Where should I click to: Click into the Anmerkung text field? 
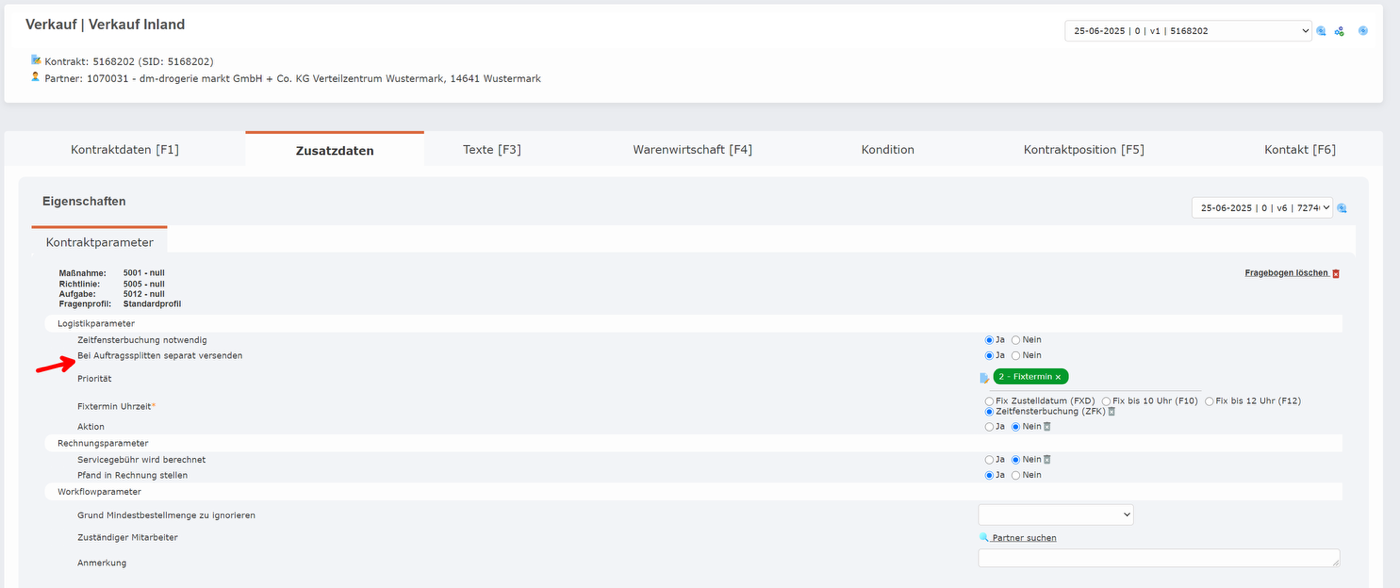[x=1158, y=559]
